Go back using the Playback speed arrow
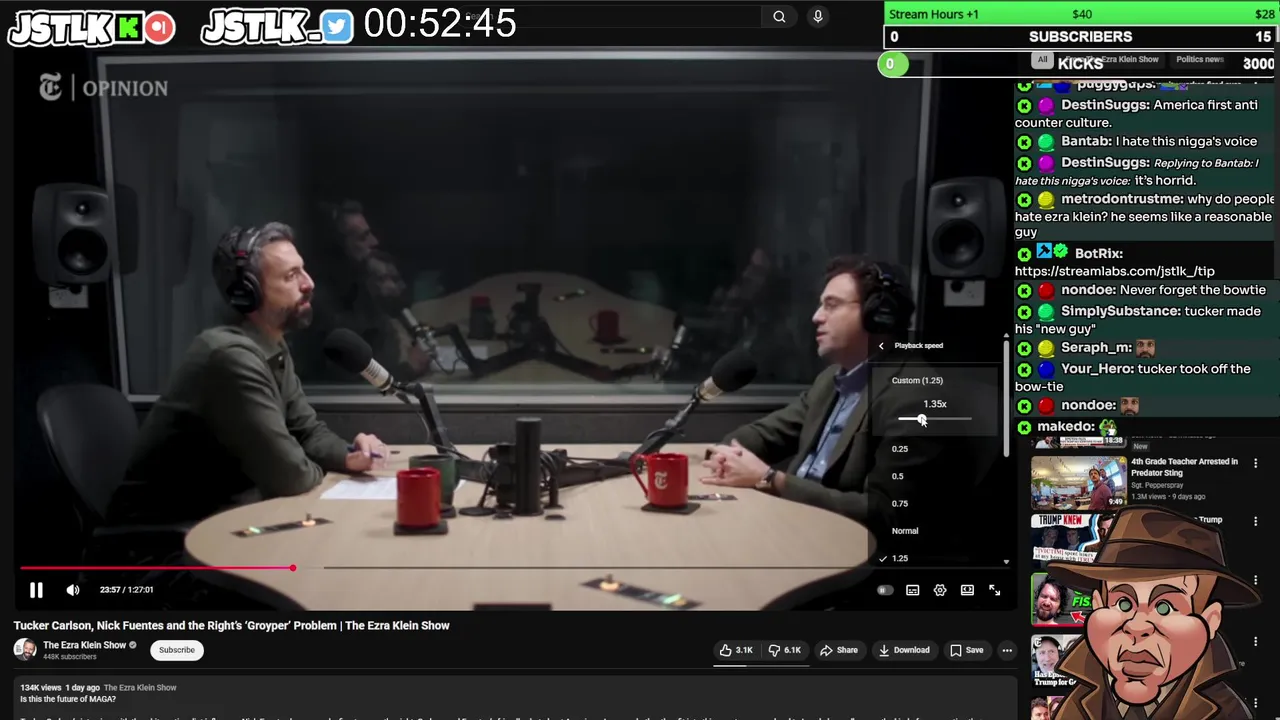 [x=881, y=346]
